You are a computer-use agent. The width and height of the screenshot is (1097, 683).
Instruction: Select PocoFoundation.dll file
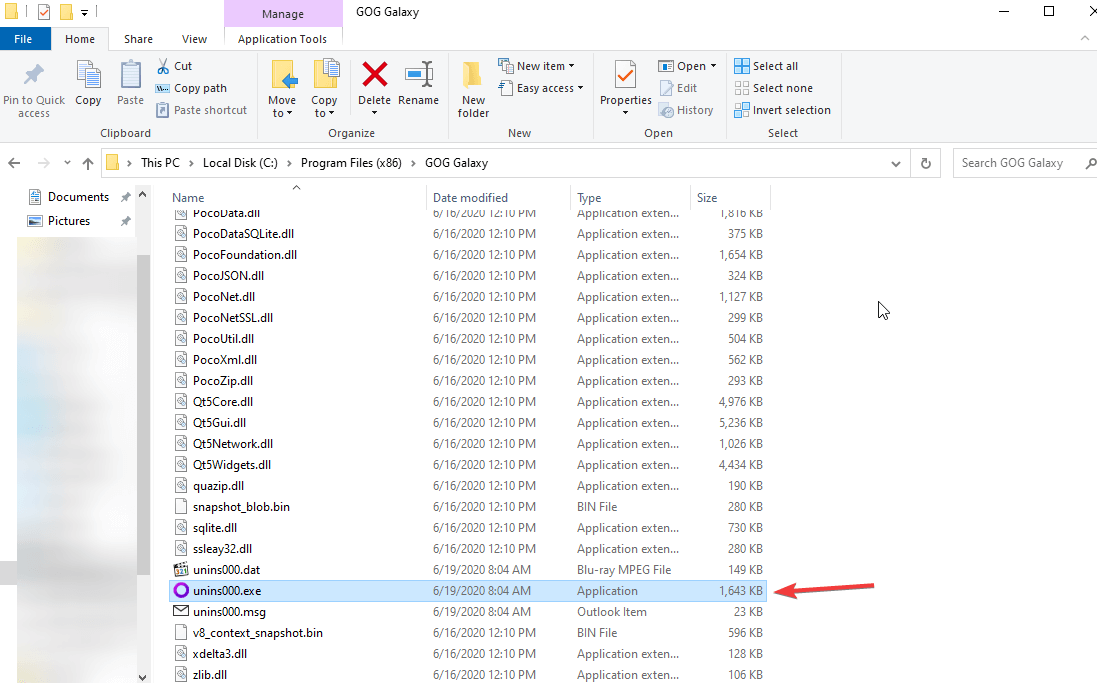click(468, 255)
